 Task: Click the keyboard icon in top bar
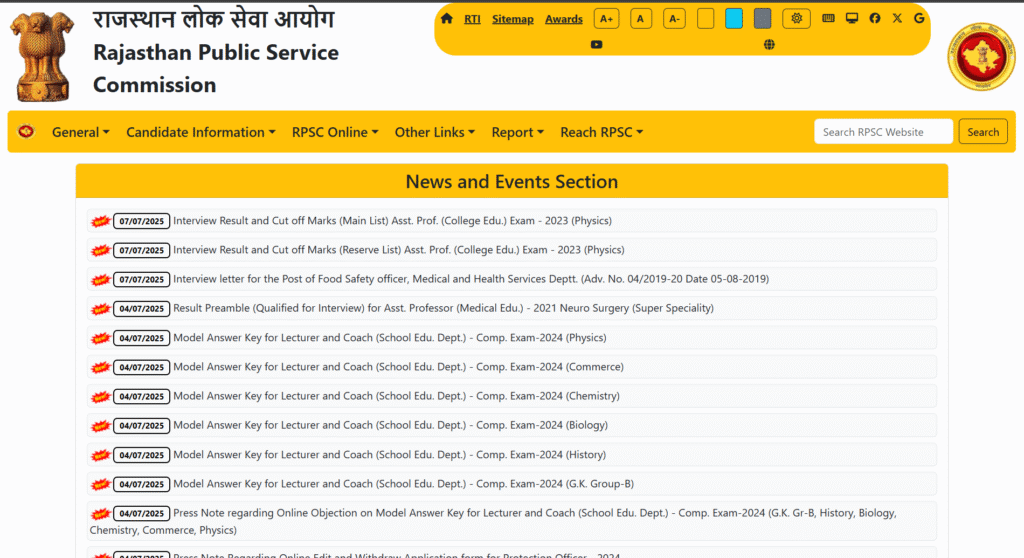(x=828, y=18)
